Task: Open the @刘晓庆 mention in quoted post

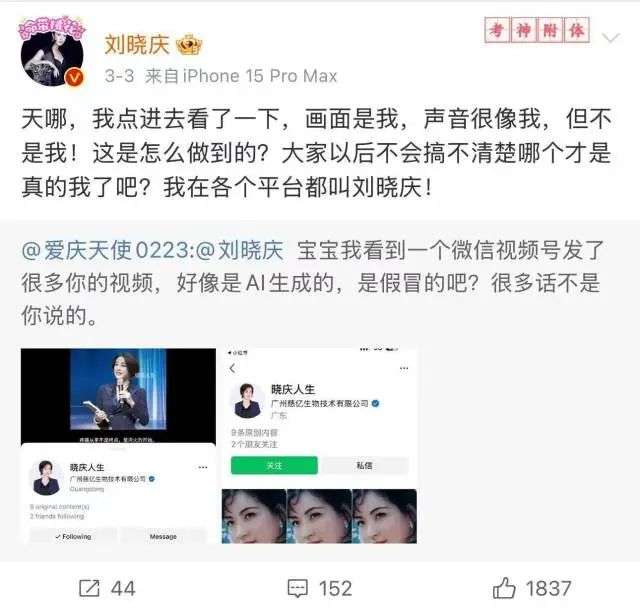Action: pyautogui.click(x=240, y=250)
